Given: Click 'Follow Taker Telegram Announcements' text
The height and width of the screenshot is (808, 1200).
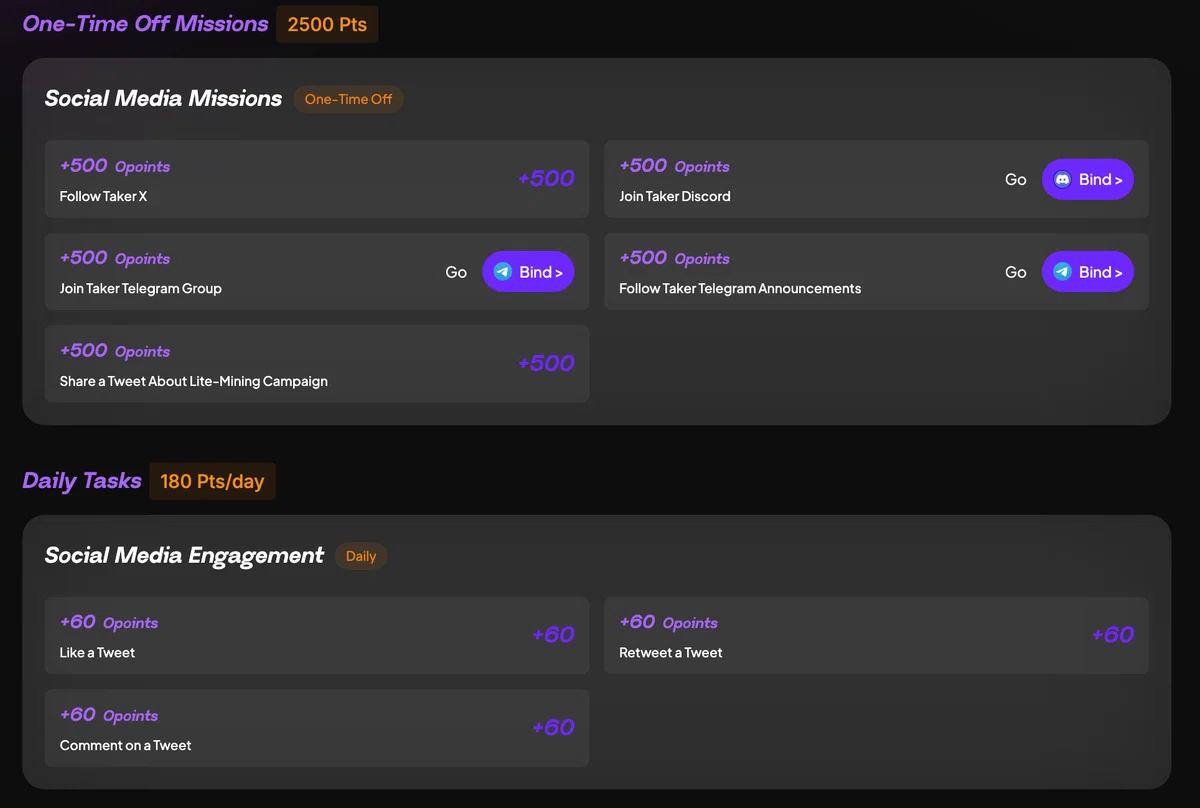Looking at the screenshot, I should coord(740,289).
